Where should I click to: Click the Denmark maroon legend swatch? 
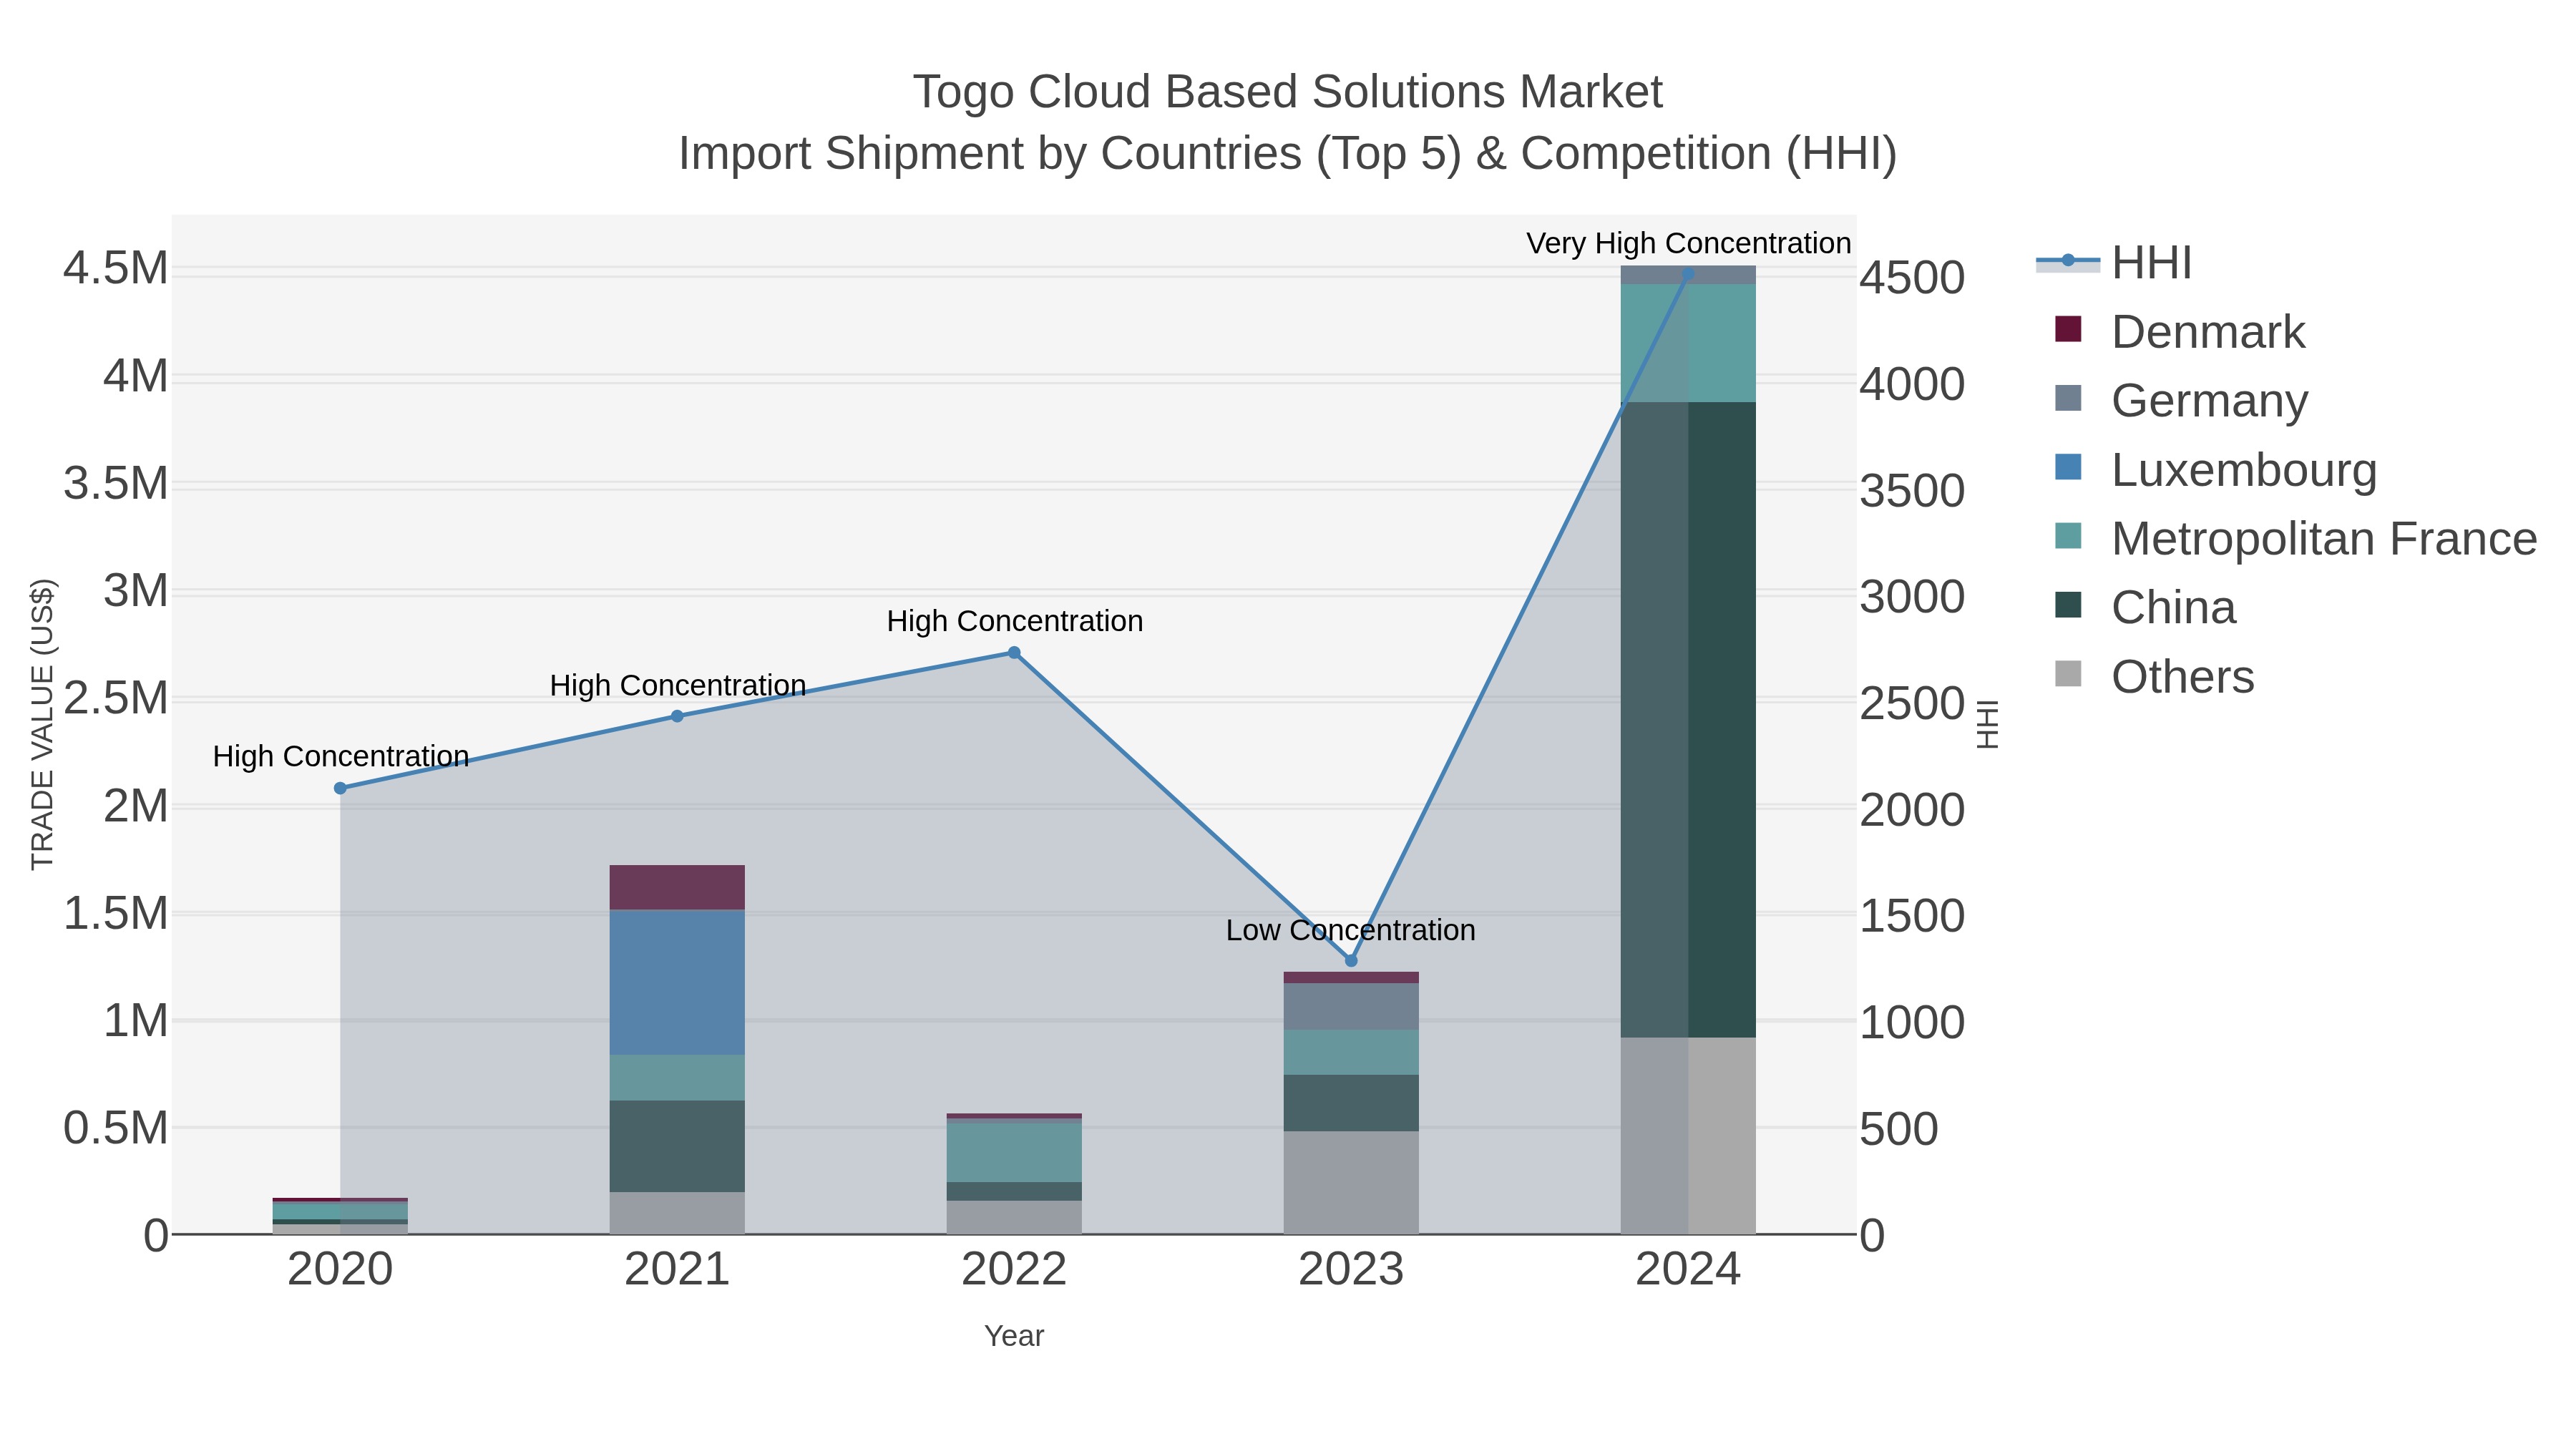(x=2068, y=329)
